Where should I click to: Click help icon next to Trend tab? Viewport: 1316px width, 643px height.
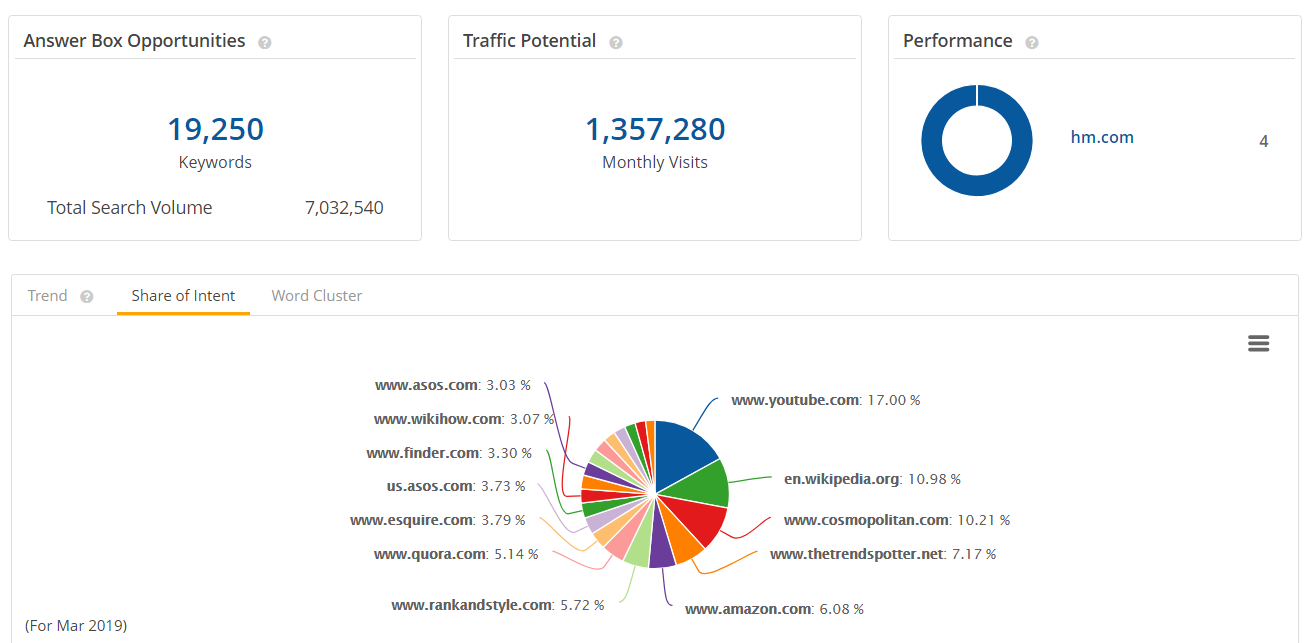87,297
